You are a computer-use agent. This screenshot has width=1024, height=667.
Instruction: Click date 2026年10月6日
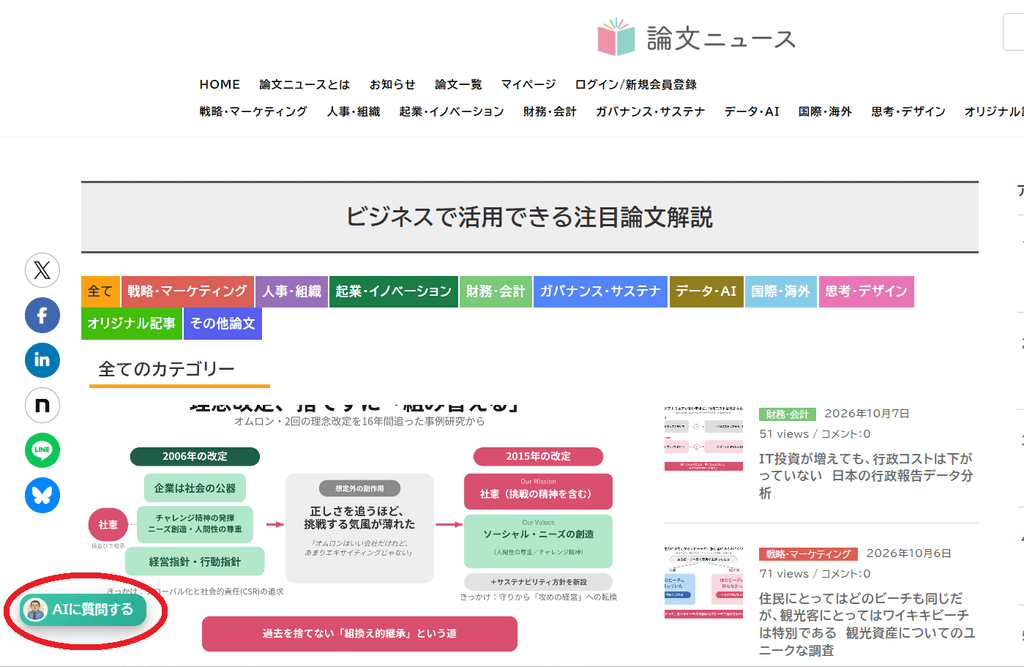[908, 553]
